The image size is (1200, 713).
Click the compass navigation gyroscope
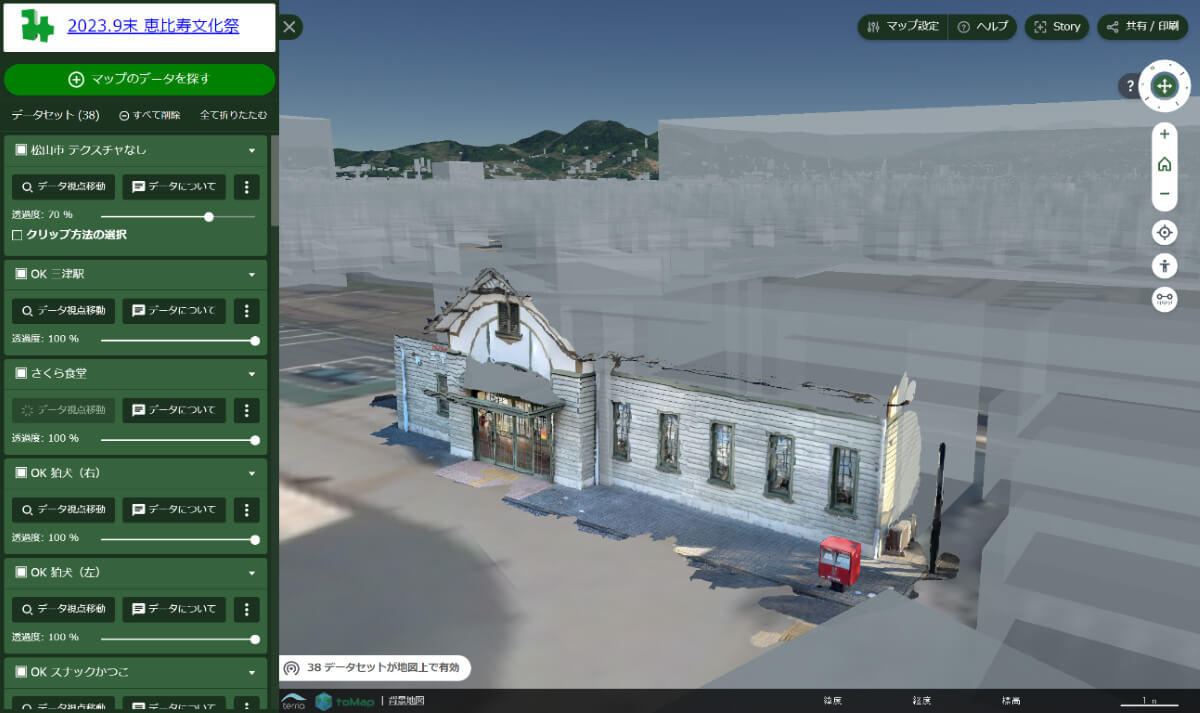coord(1164,85)
